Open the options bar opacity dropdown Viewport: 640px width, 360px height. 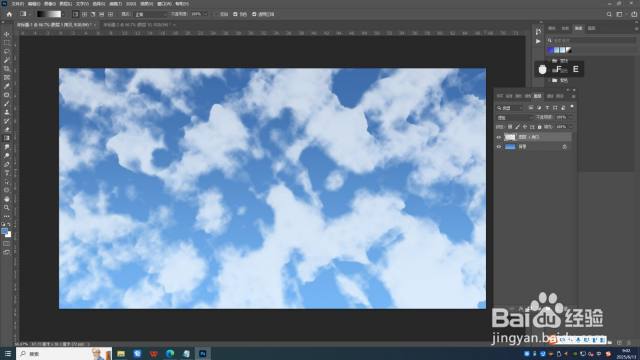[205, 14]
